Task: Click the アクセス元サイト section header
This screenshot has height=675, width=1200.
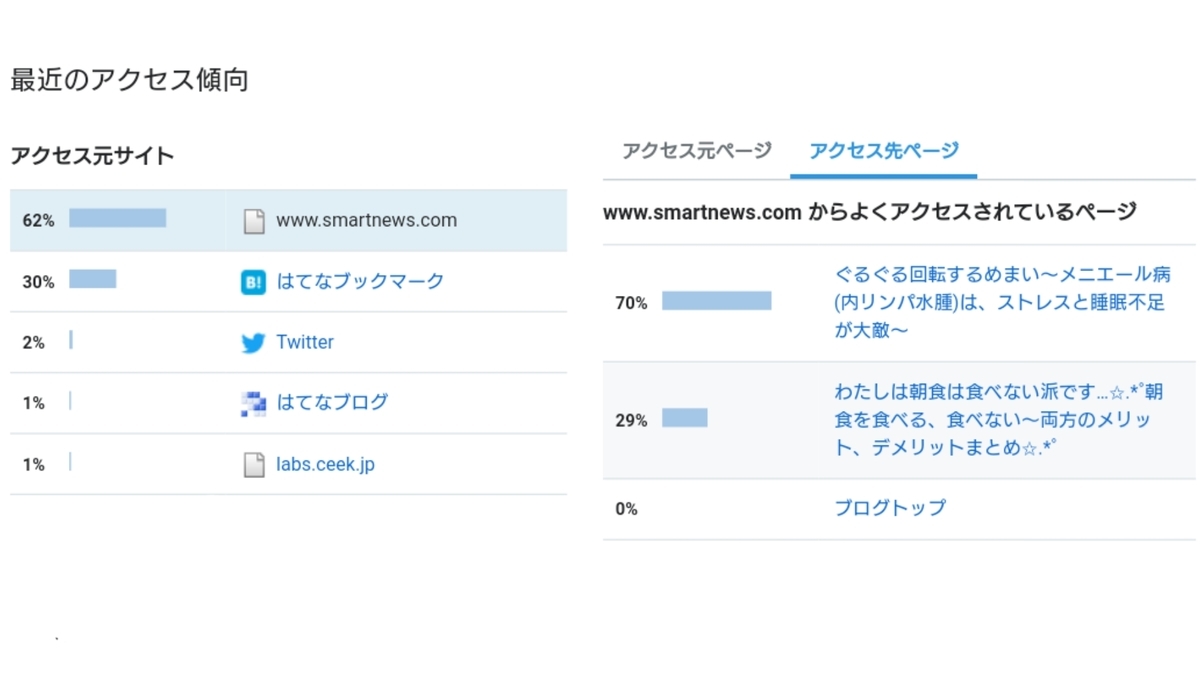Action: point(90,156)
